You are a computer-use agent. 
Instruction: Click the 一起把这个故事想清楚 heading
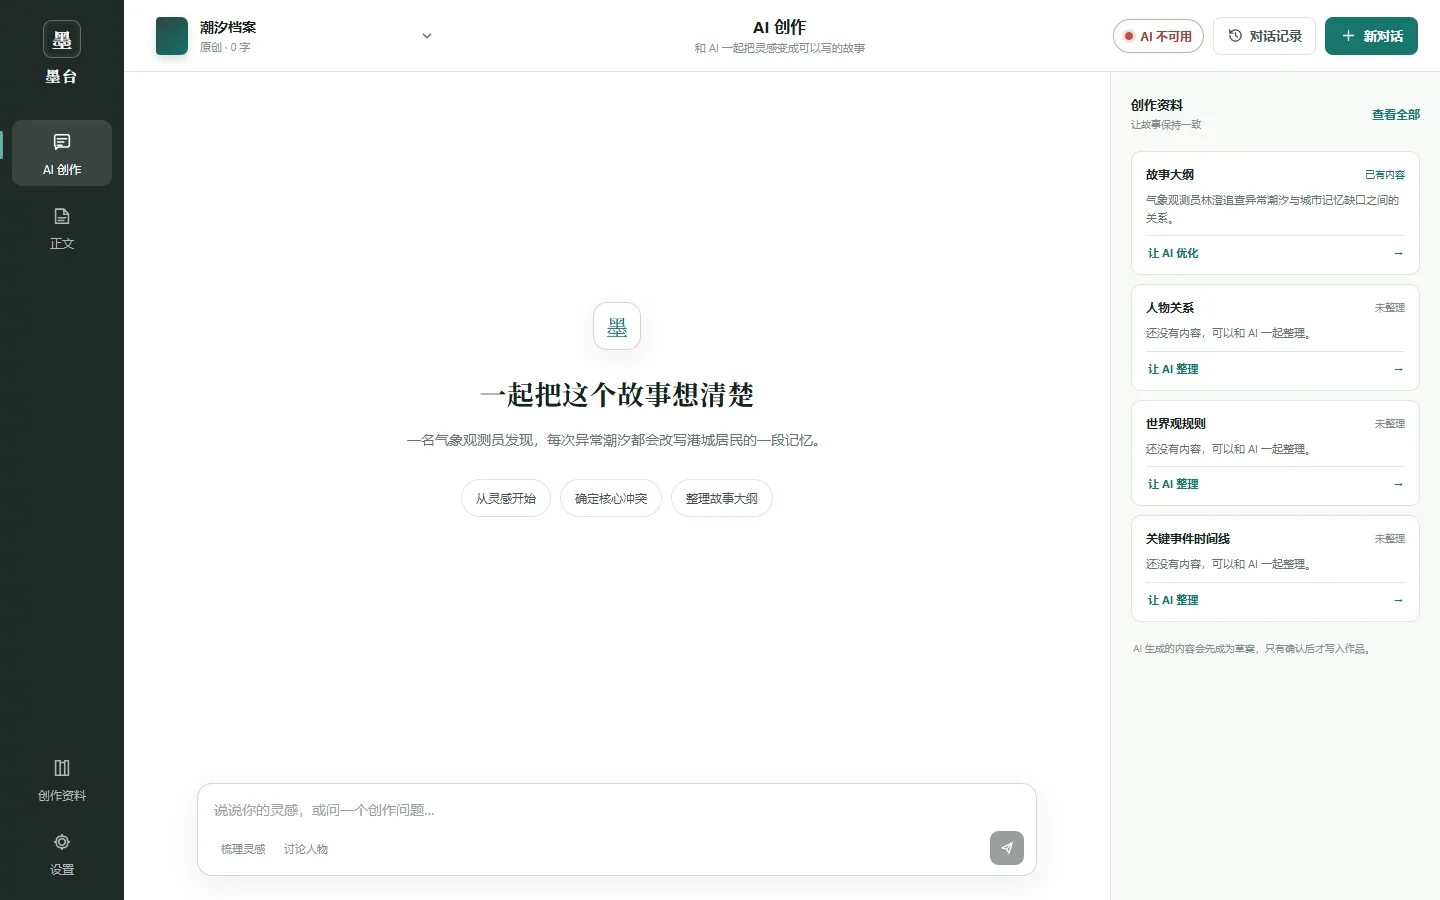[617, 395]
